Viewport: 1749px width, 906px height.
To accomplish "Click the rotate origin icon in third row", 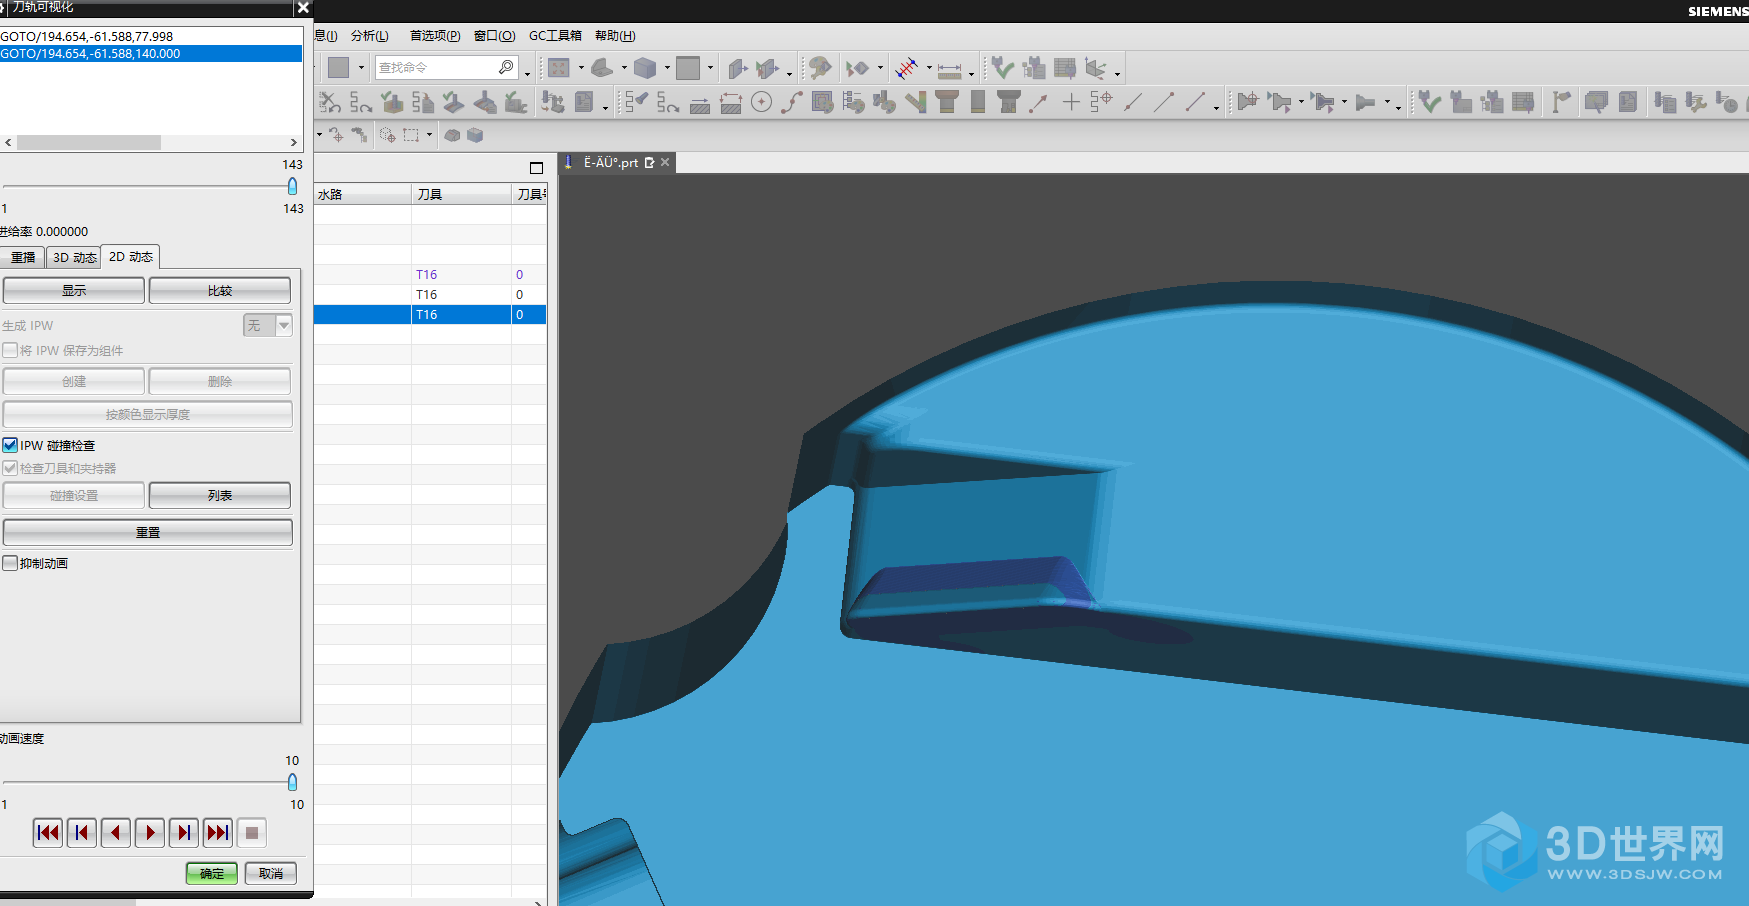I will pyautogui.click(x=336, y=135).
